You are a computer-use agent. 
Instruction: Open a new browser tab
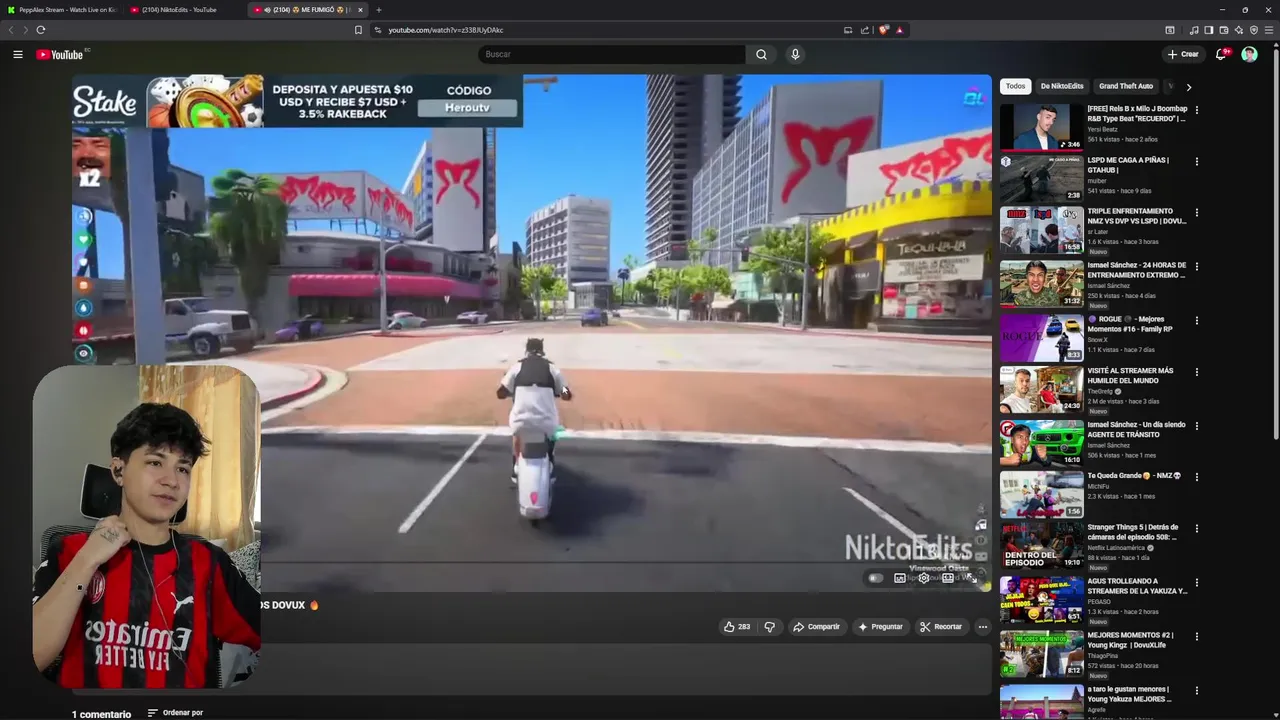[x=378, y=10]
